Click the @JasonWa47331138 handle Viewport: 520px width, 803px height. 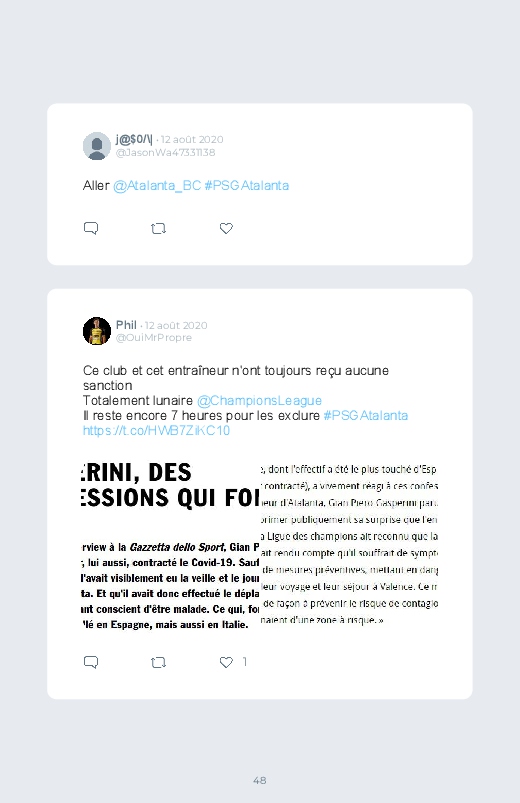coord(165,153)
